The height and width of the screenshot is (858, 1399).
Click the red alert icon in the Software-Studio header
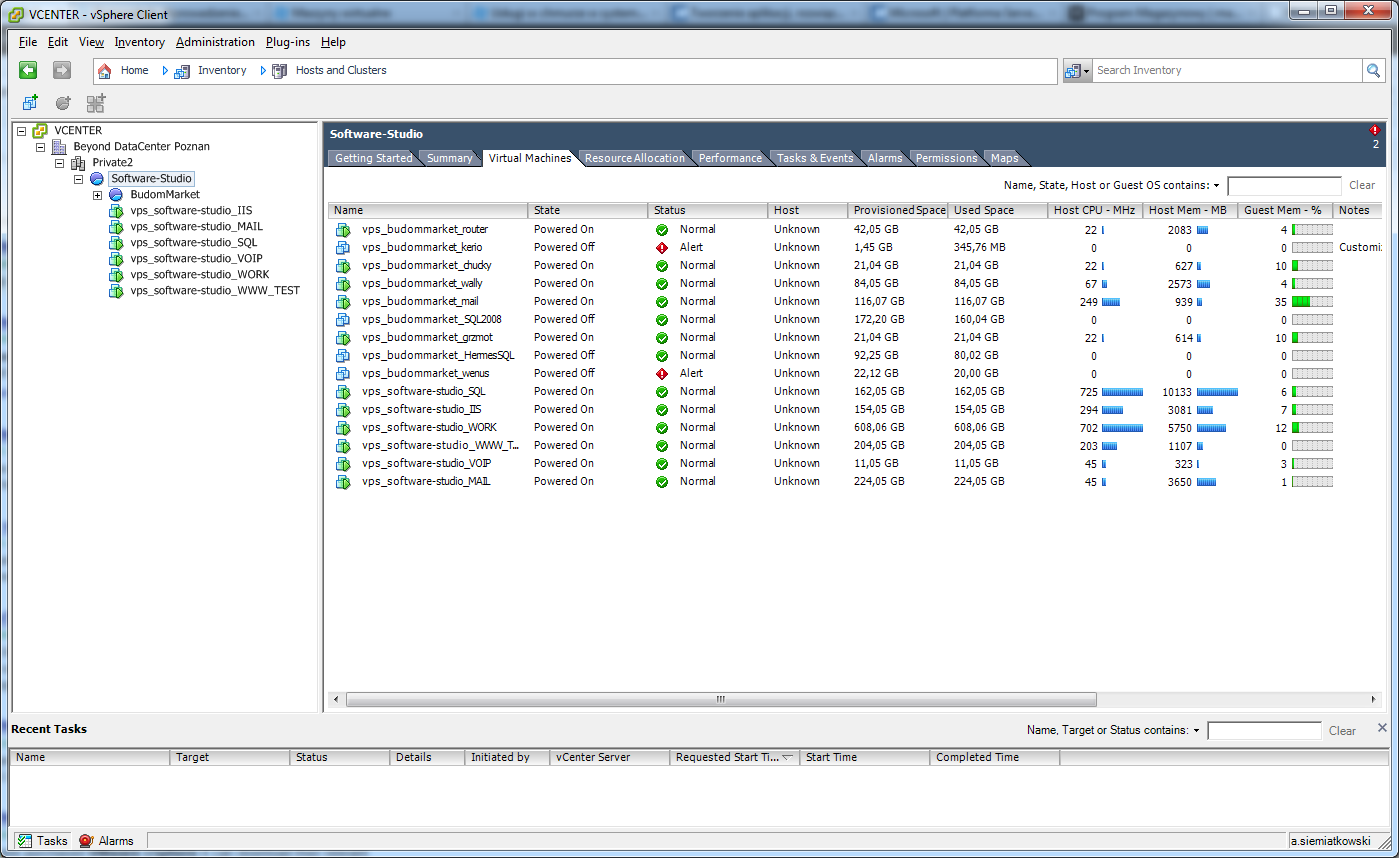click(x=1375, y=130)
